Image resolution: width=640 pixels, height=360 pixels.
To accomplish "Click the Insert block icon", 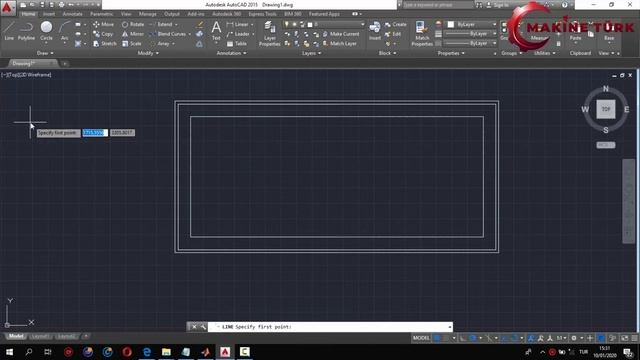I will [375, 31].
